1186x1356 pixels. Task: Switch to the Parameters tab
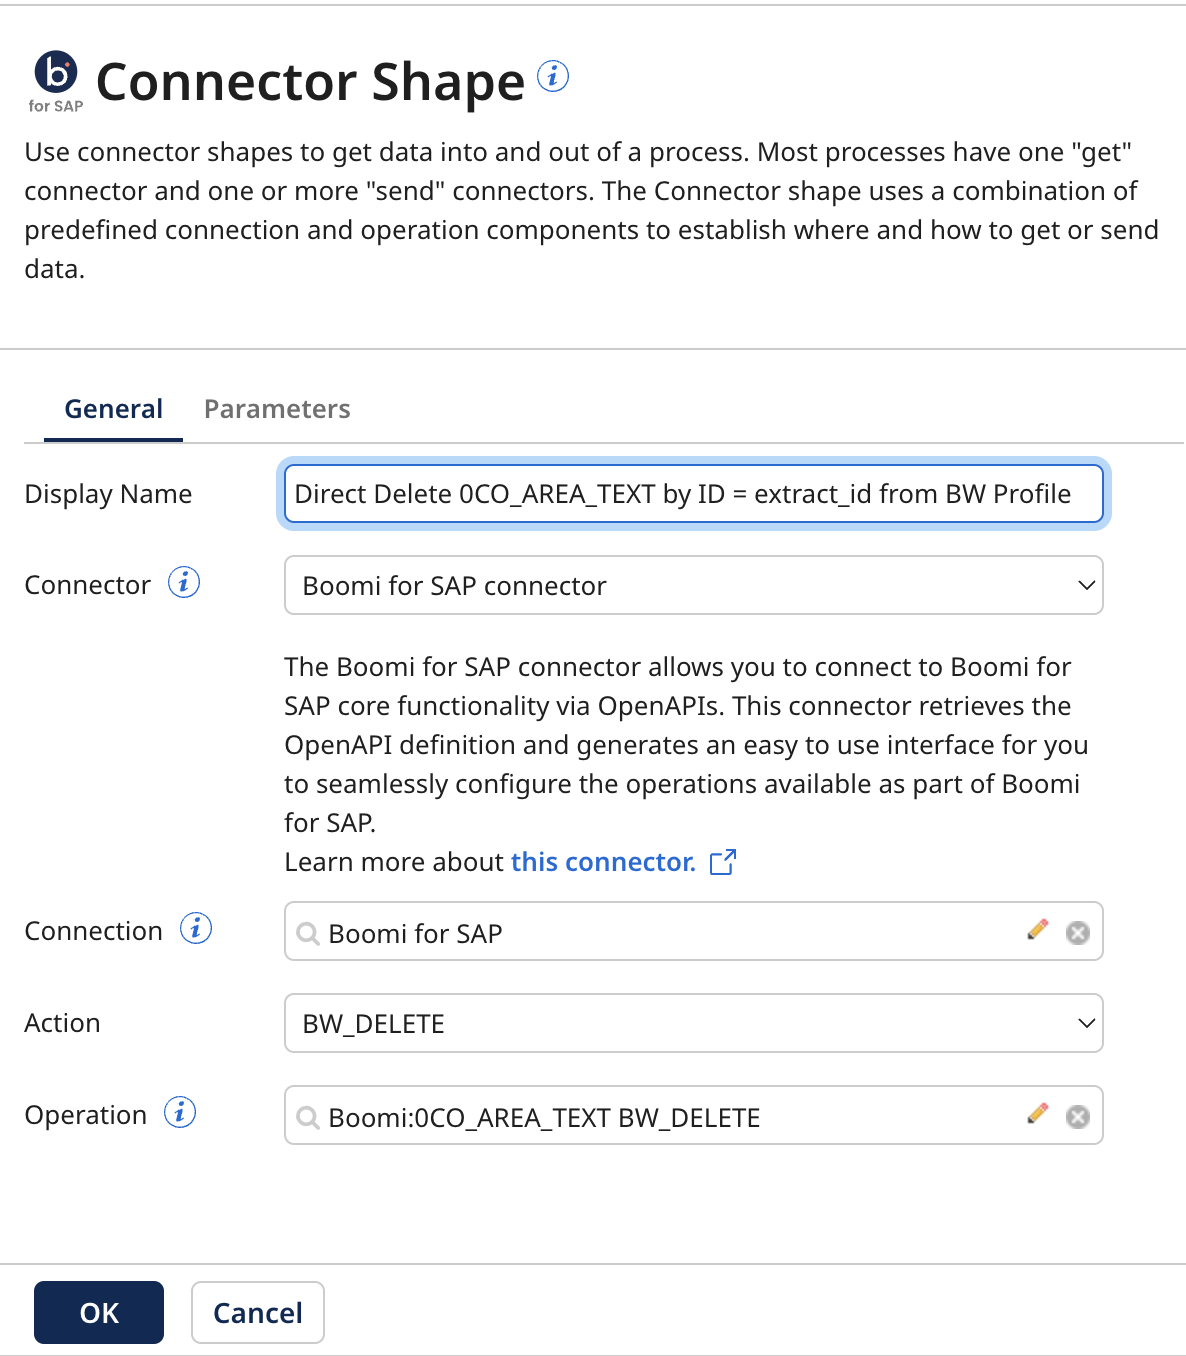(277, 408)
